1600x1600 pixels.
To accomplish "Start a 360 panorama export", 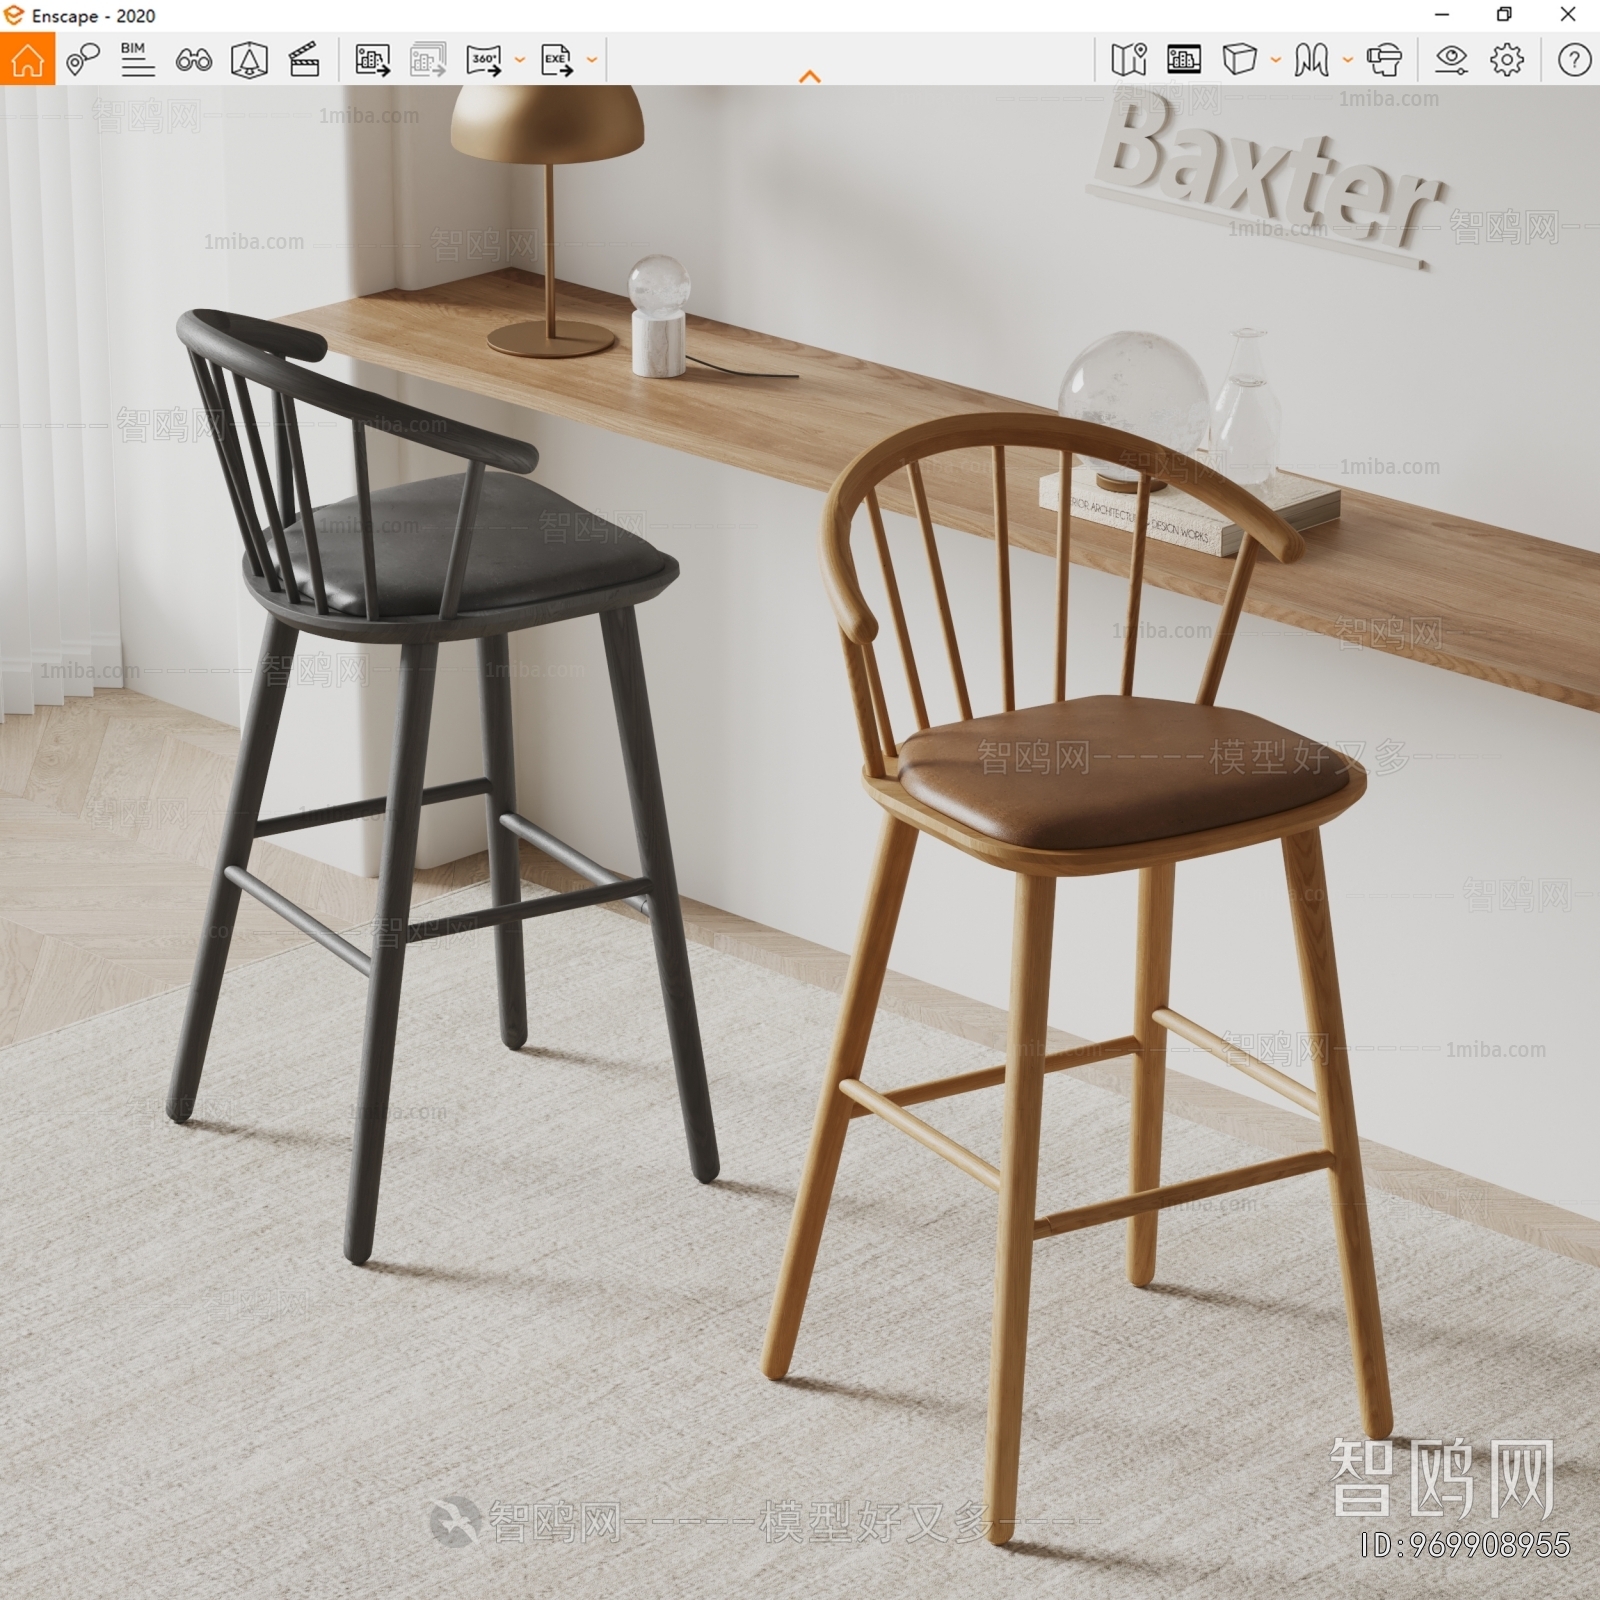I will pos(483,60).
